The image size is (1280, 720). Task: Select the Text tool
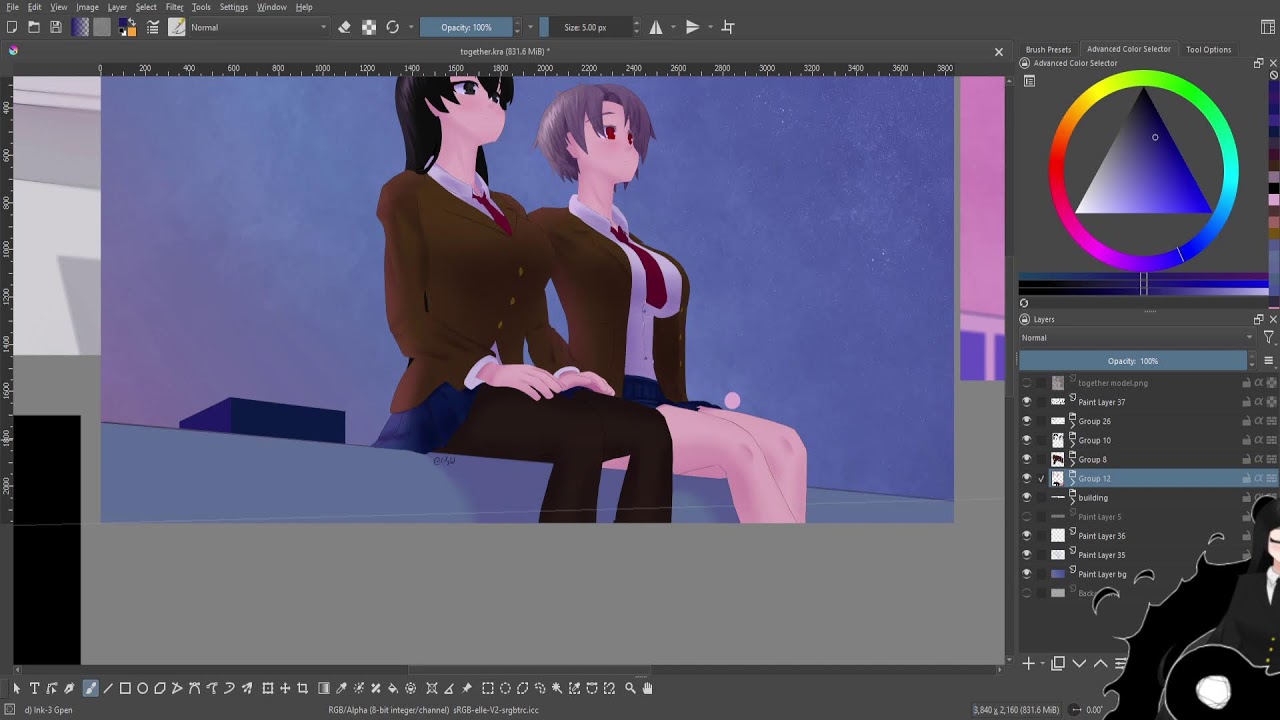click(34, 688)
